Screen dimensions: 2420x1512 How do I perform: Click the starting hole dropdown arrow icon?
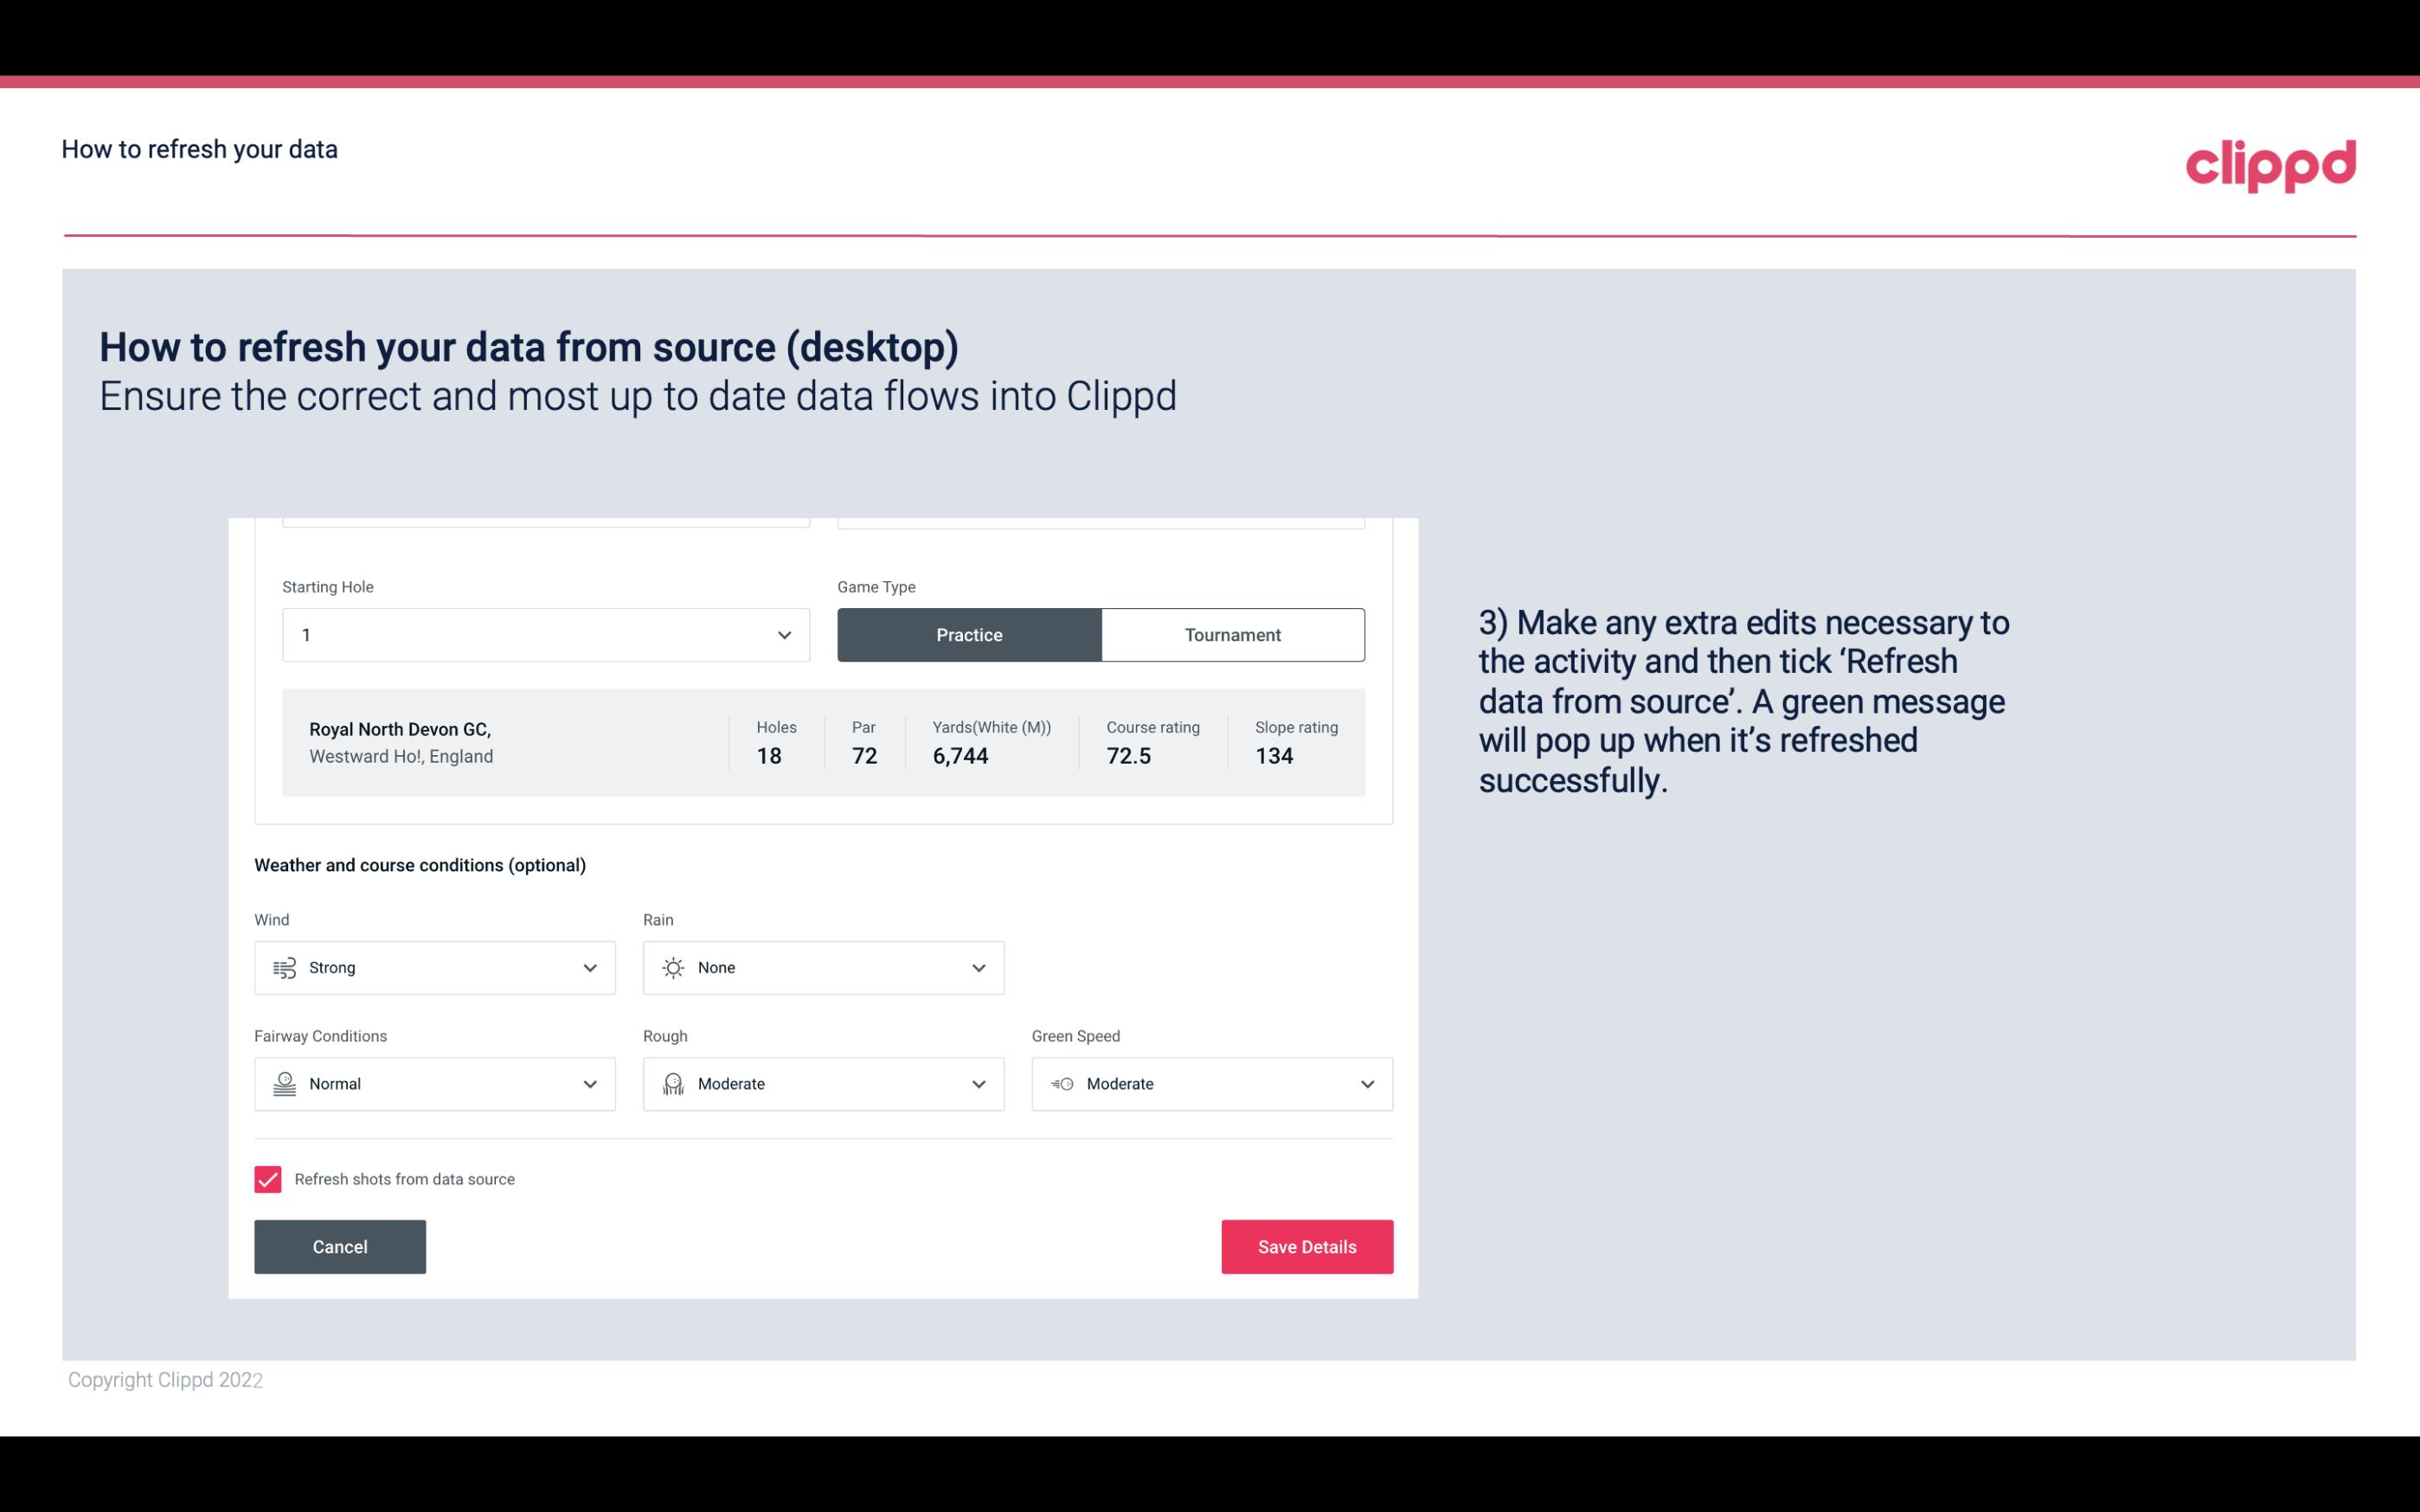click(782, 634)
